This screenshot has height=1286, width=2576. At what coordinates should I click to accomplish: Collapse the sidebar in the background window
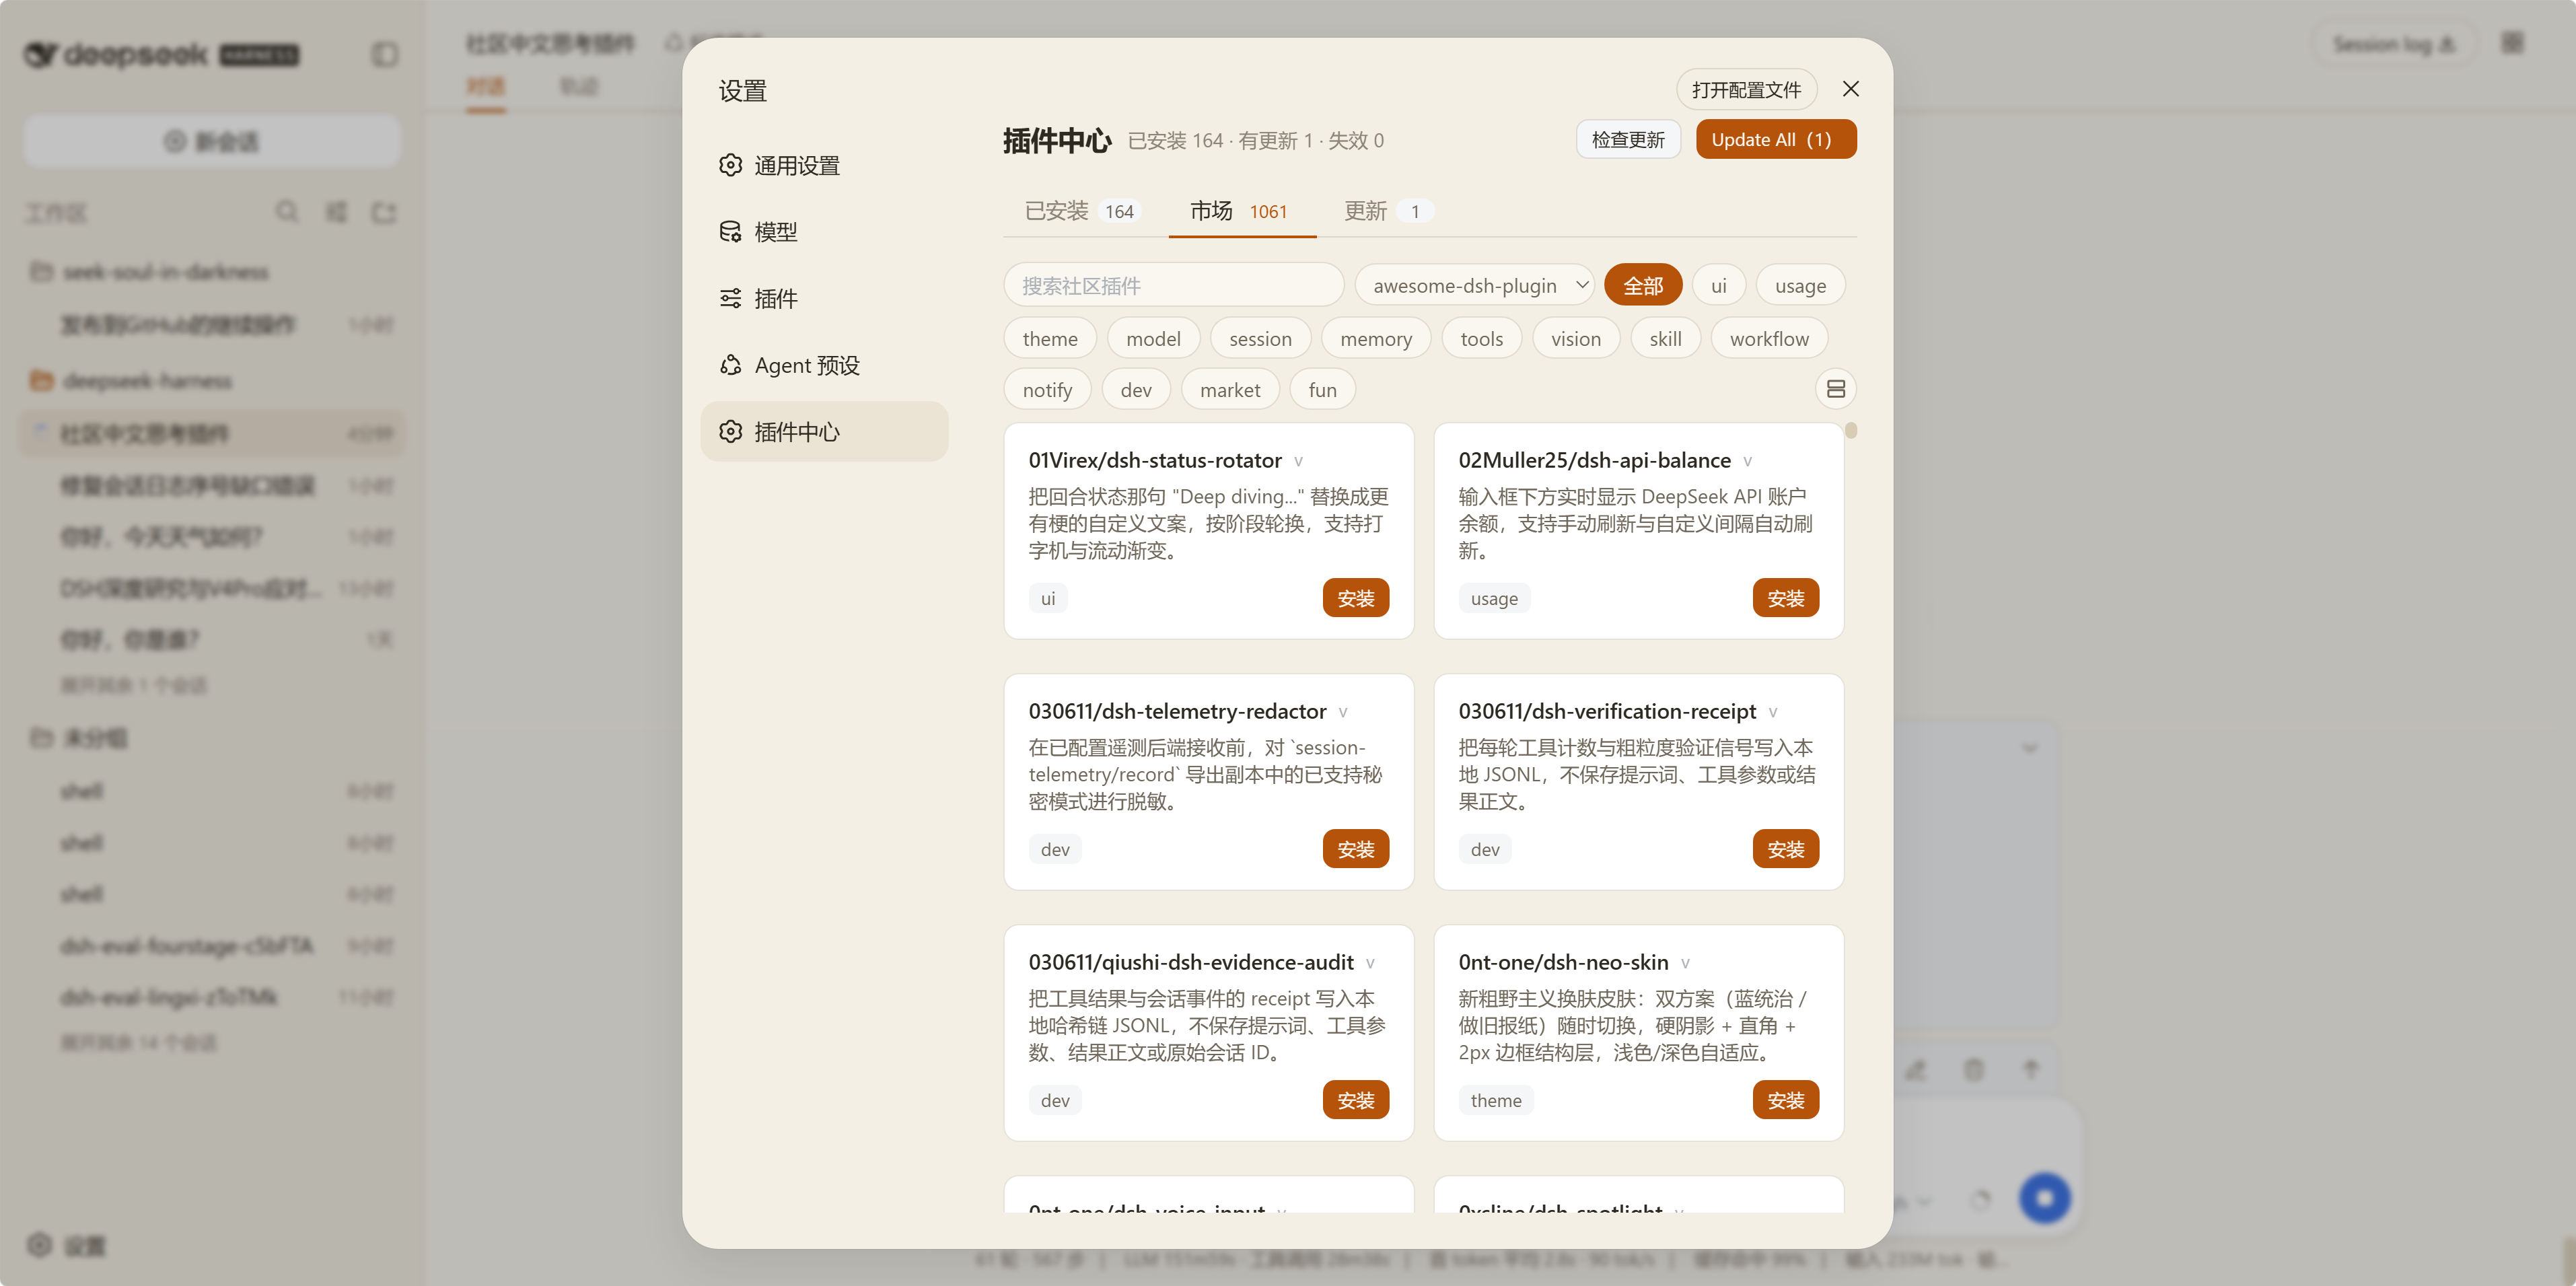pyautogui.click(x=385, y=54)
